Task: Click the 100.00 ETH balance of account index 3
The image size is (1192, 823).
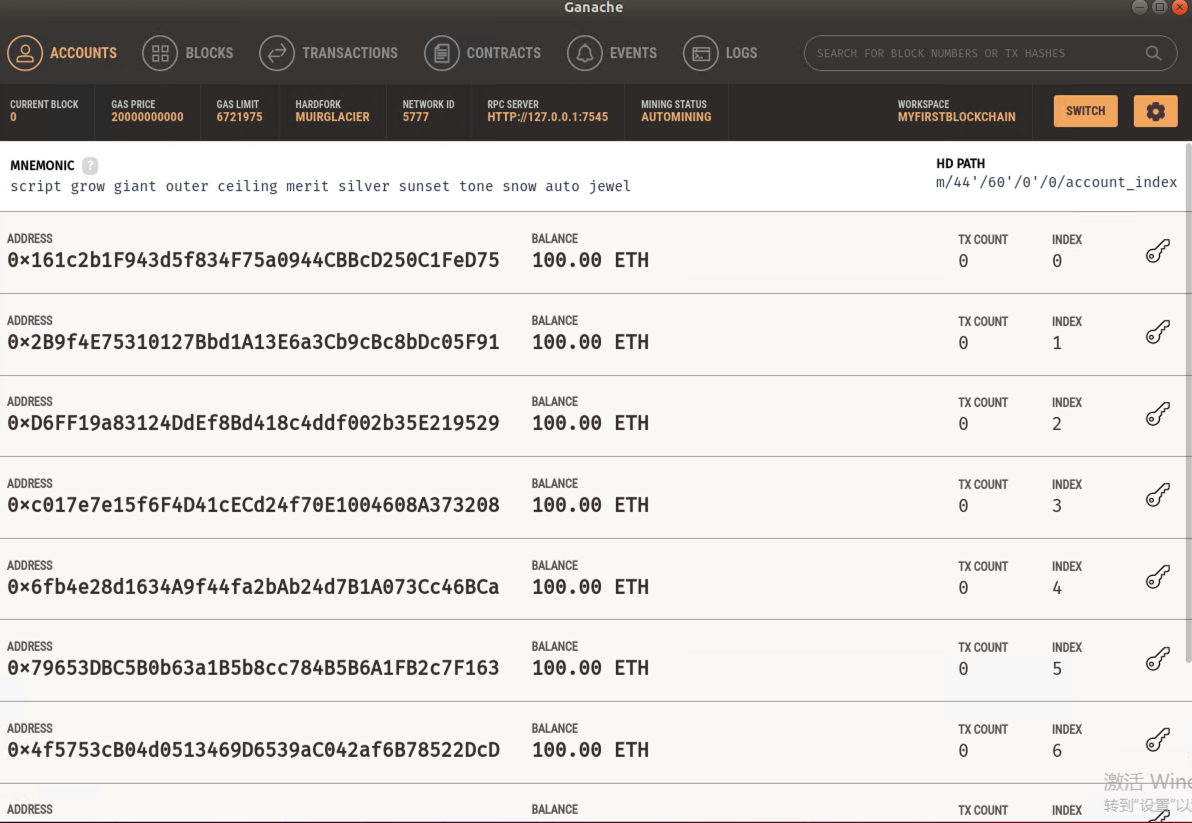Action: point(590,505)
